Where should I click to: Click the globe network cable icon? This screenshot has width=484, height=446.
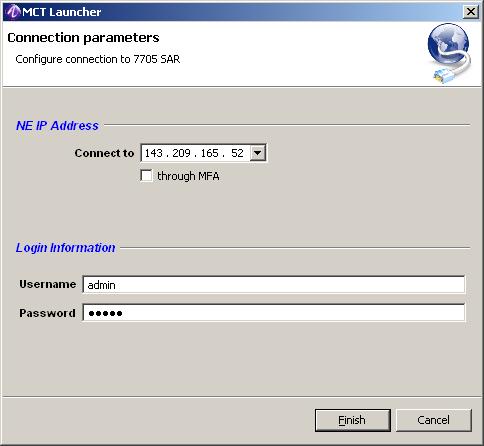click(449, 53)
